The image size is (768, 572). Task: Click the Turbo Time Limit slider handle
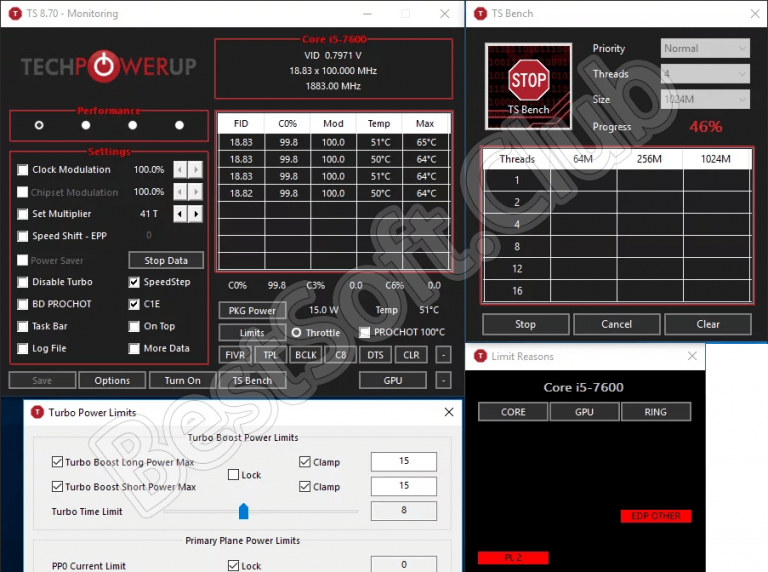(243, 511)
